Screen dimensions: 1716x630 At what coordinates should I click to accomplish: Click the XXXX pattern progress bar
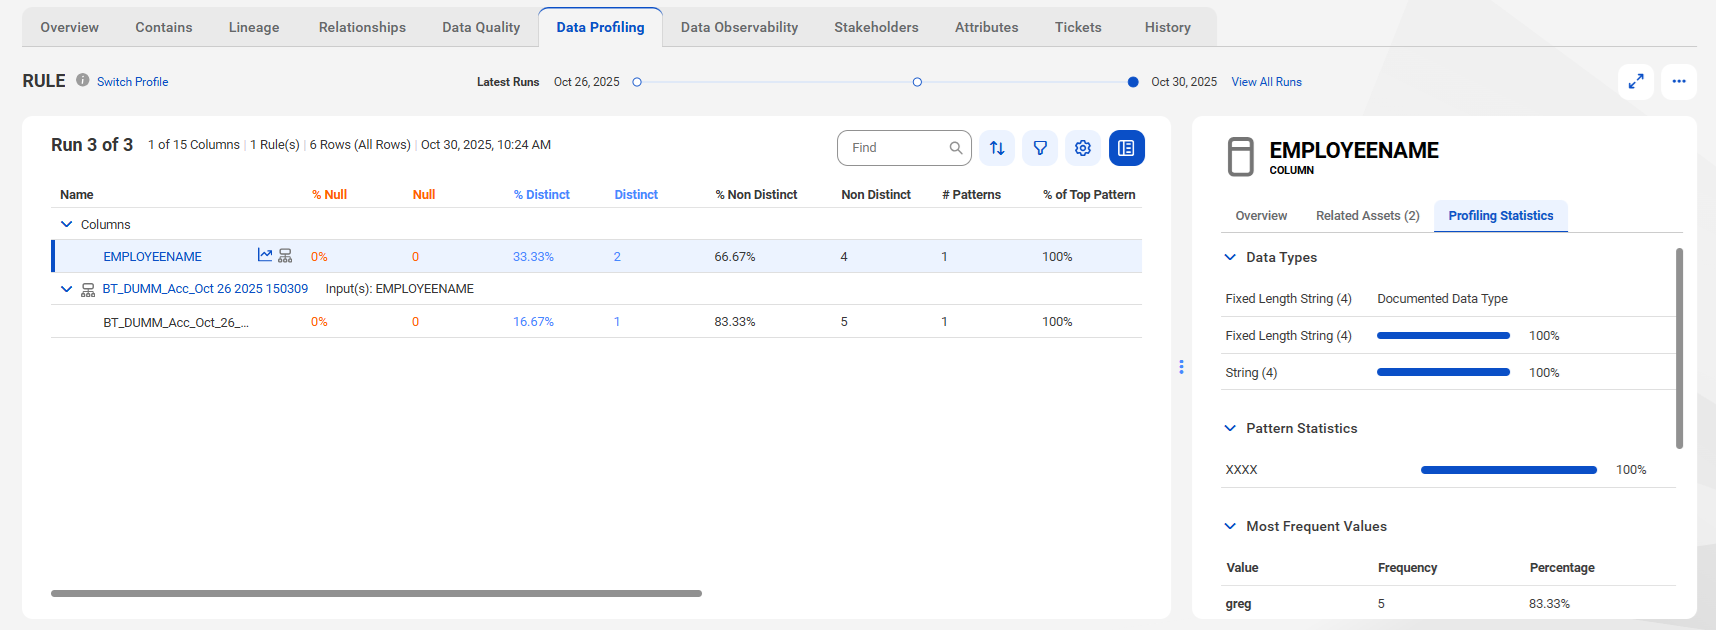(1508, 470)
